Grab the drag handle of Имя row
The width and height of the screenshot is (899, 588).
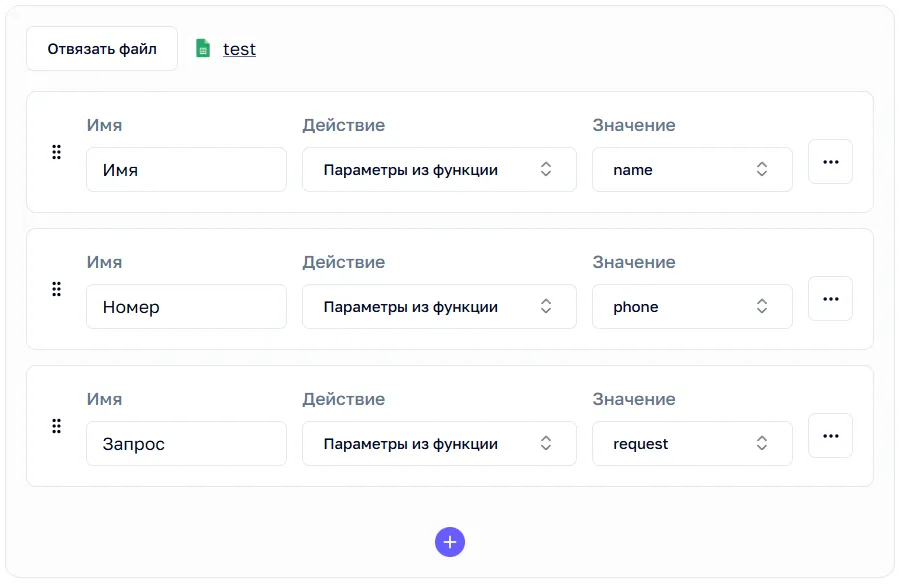56,152
